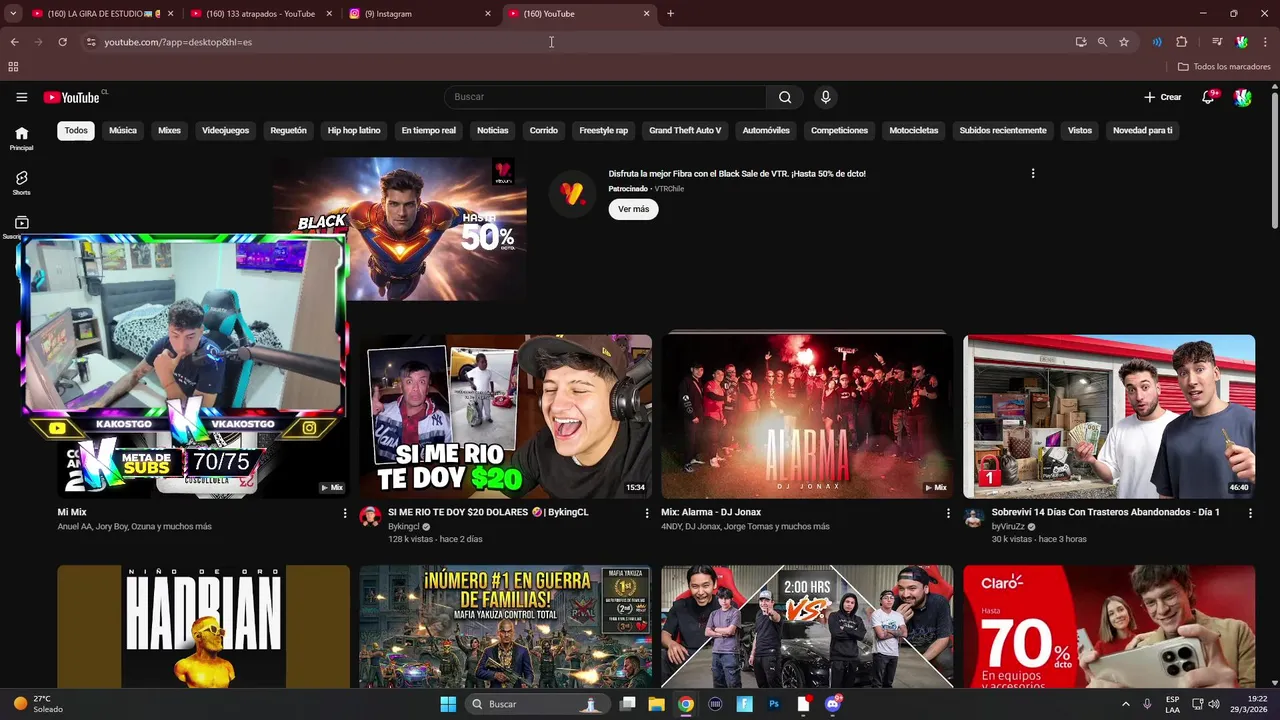The width and height of the screenshot is (1280, 720).
Task: Open Photoshop from the taskbar
Action: (x=774, y=704)
